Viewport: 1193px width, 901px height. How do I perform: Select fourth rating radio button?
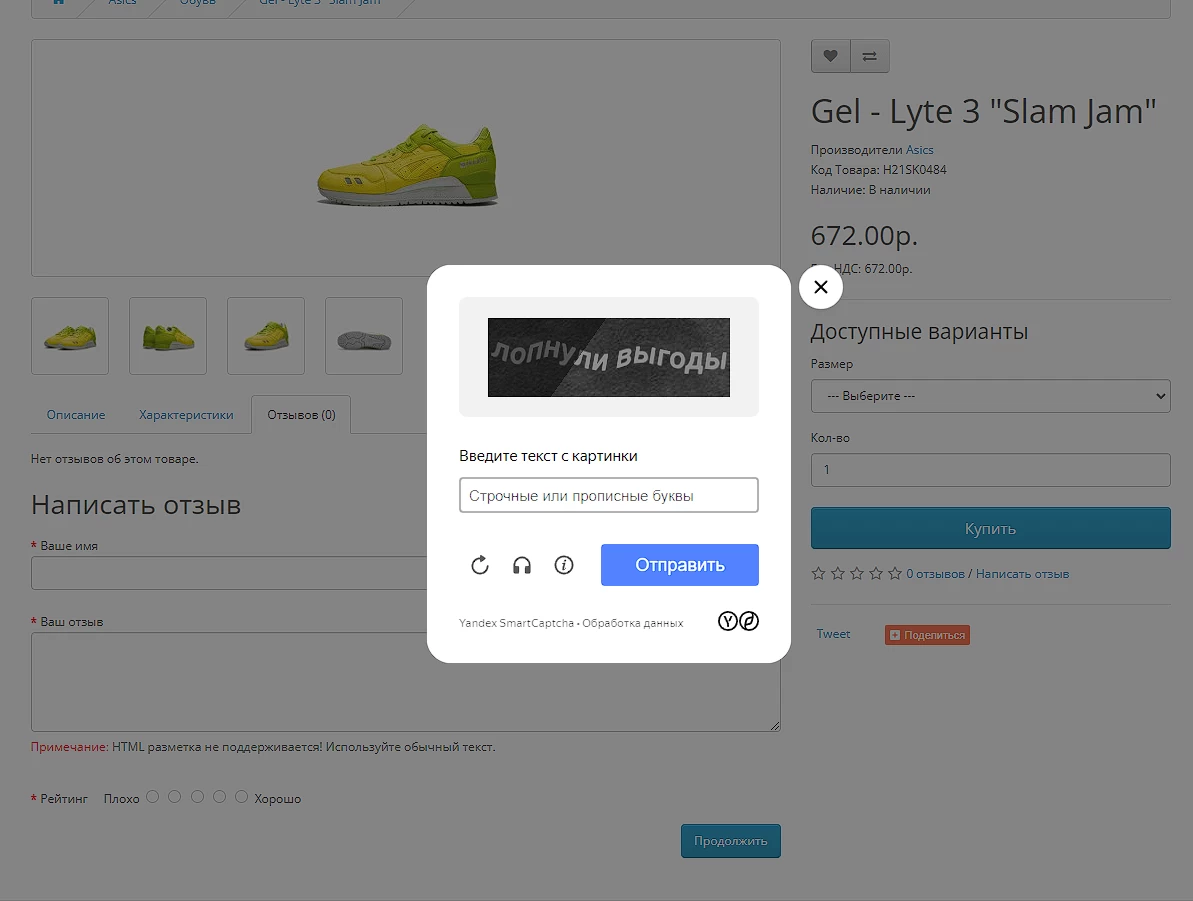tap(219, 796)
